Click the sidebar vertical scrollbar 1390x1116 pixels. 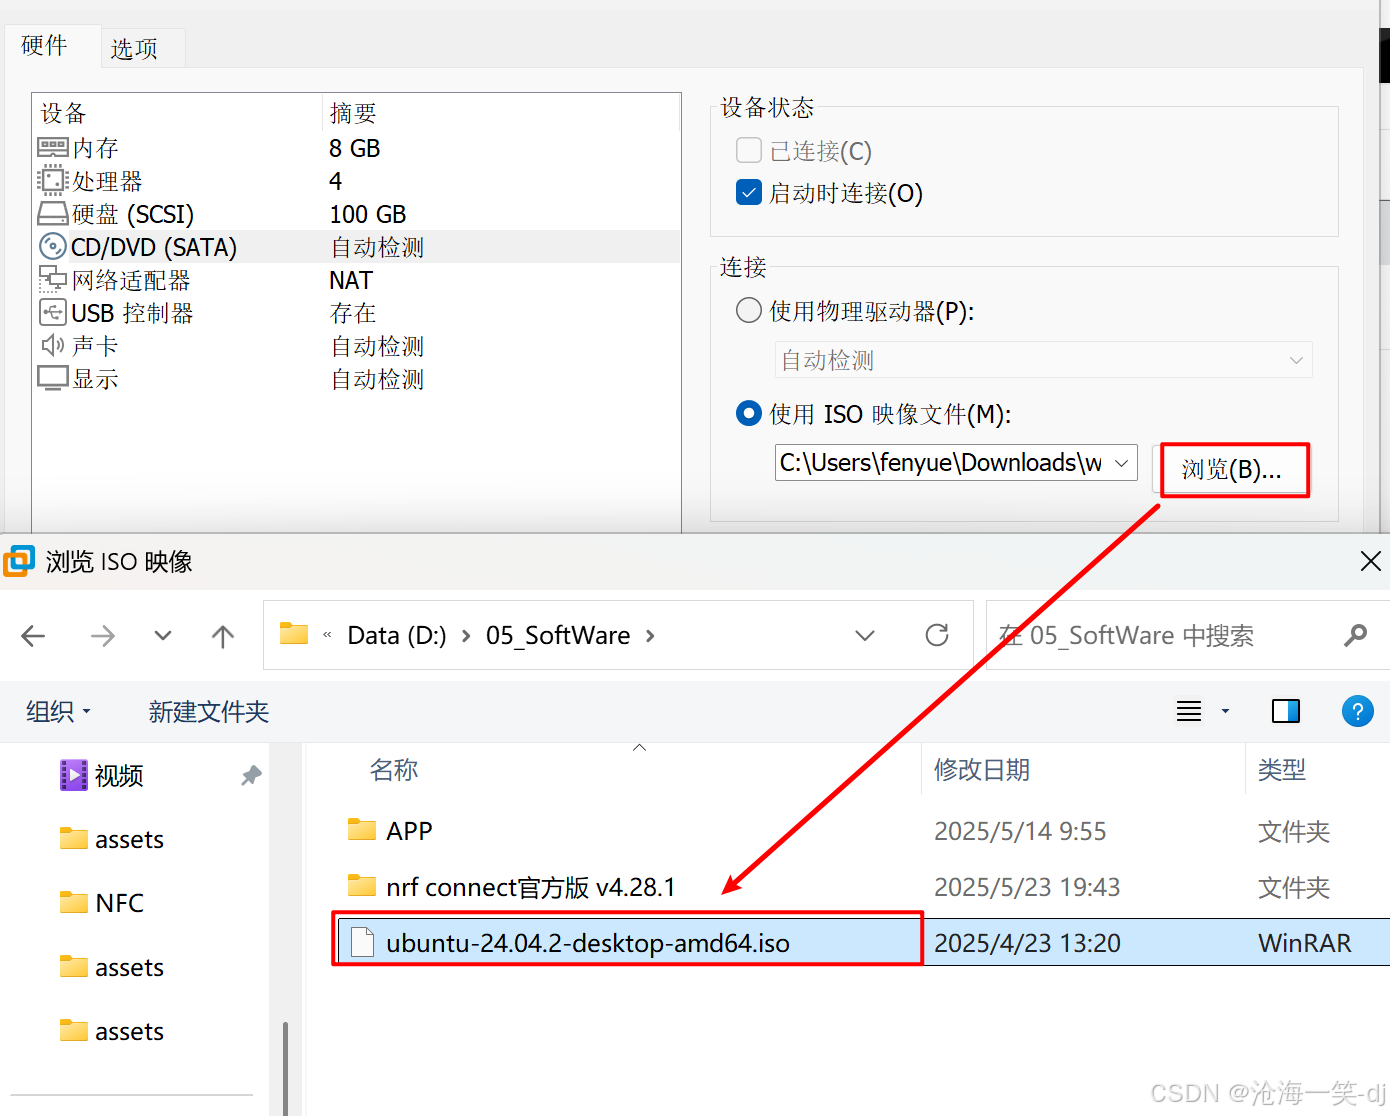(x=285, y=1068)
